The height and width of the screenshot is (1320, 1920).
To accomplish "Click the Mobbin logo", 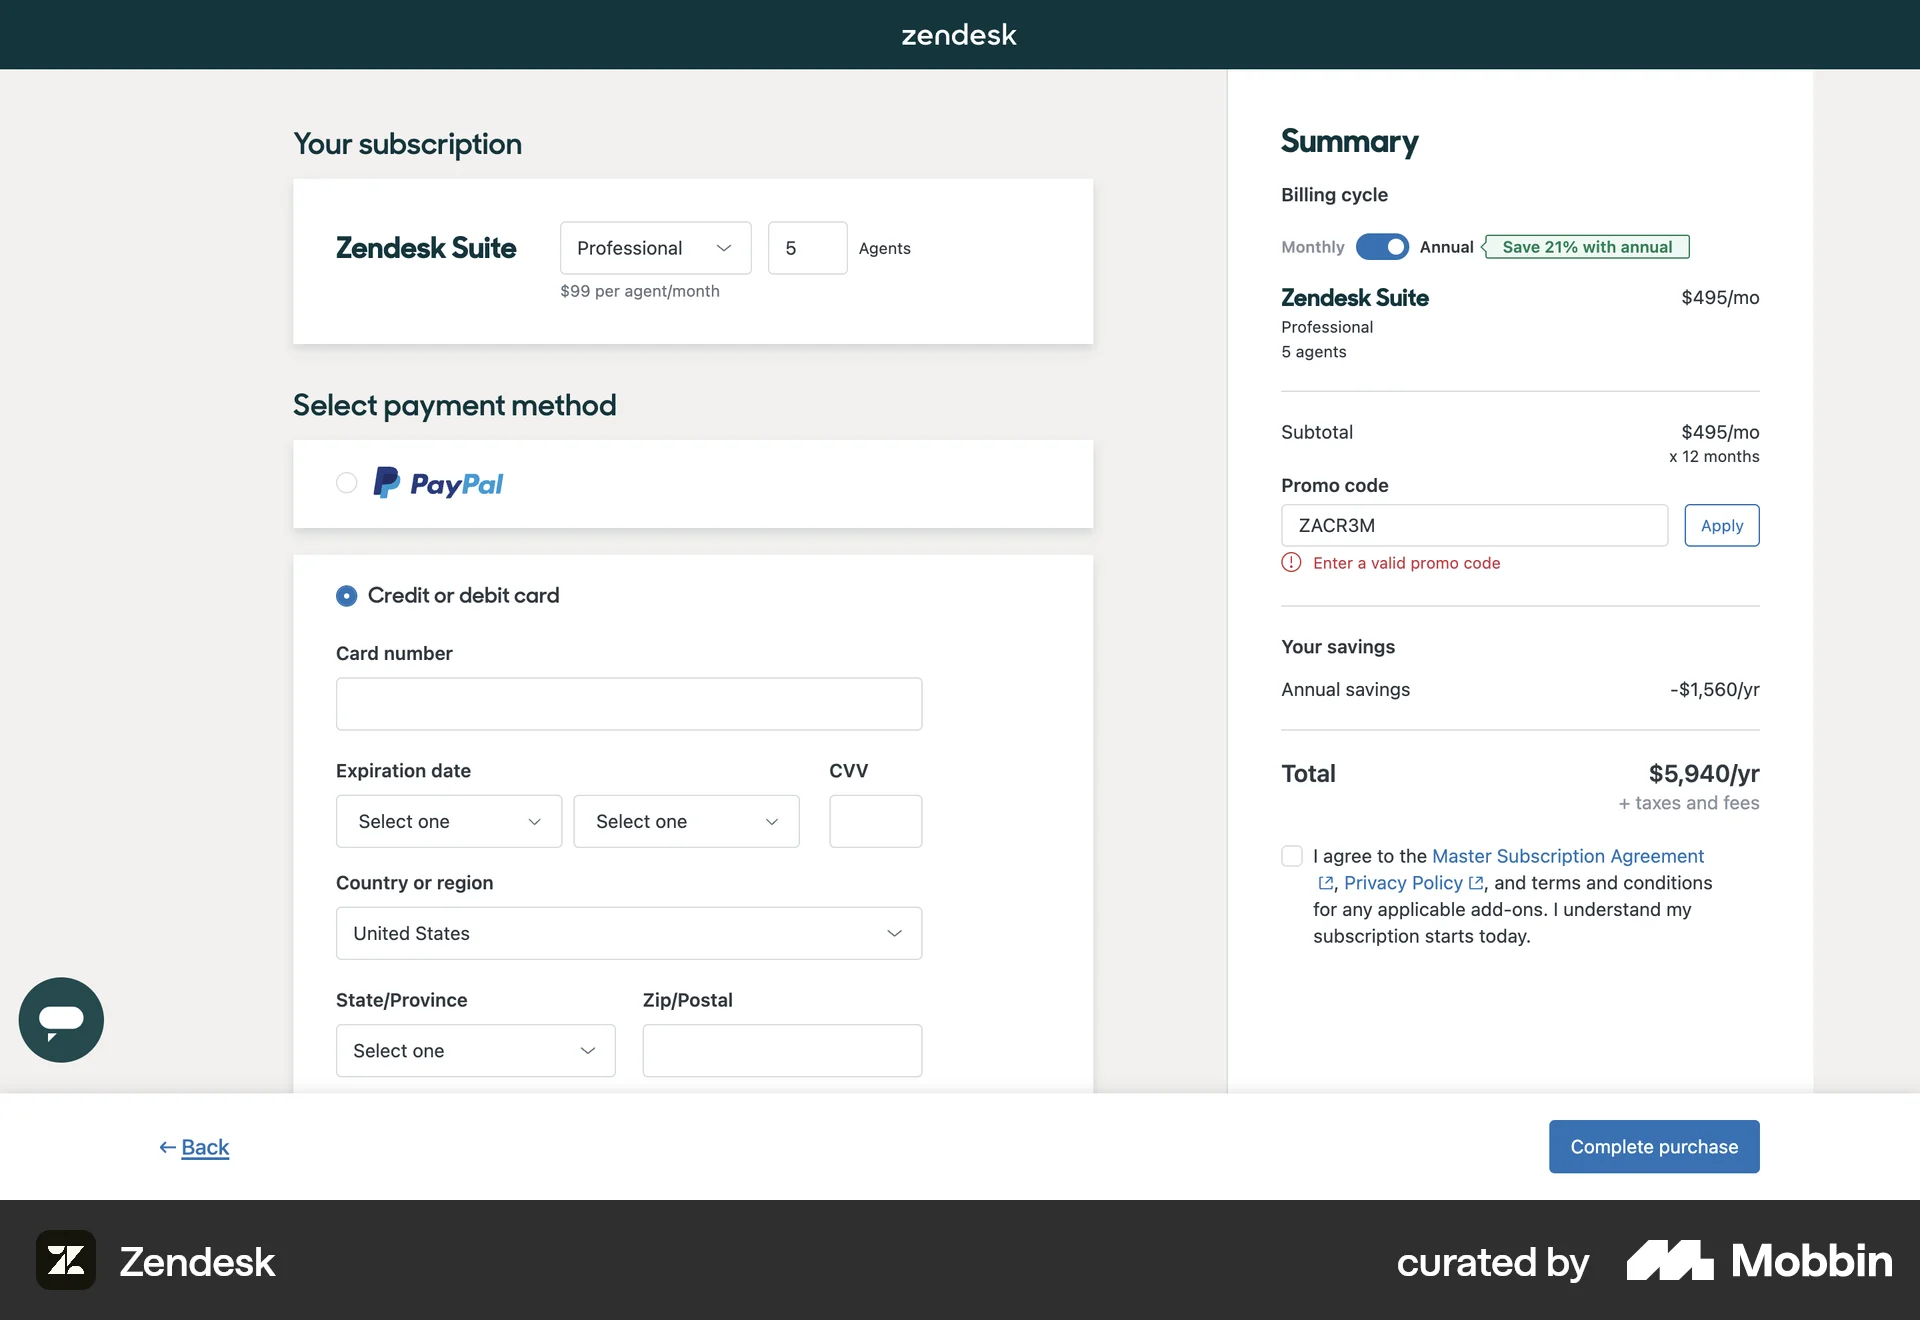I will [x=1759, y=1260].
